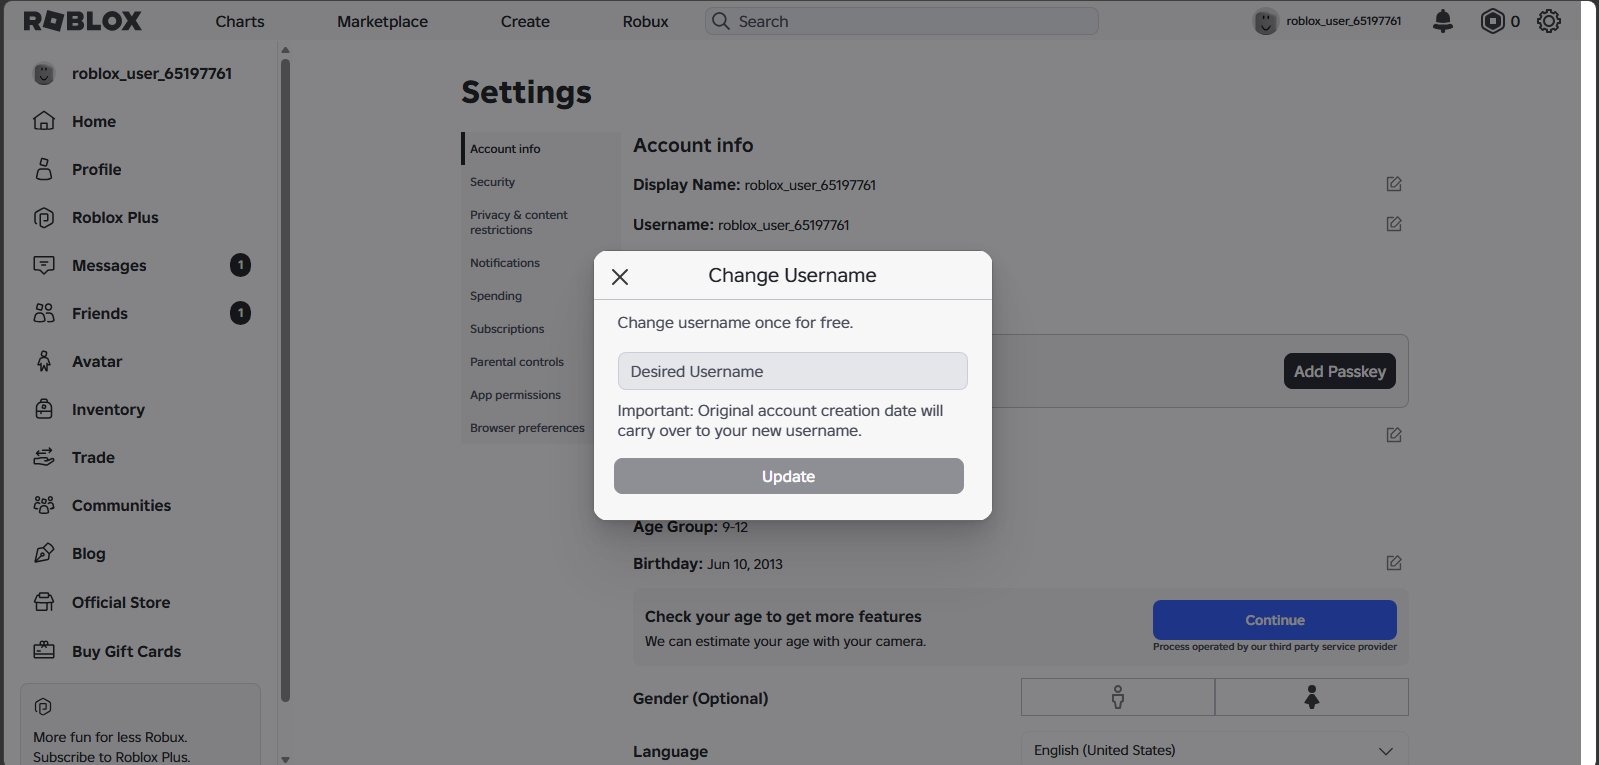Click the Official Store icon
The height and width of the screenshot is (765, 1599).
point(44,602)
